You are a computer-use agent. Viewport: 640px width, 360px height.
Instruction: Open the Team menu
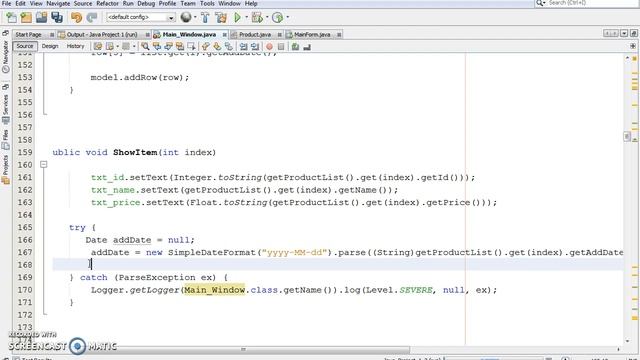[x=188, y=3]
